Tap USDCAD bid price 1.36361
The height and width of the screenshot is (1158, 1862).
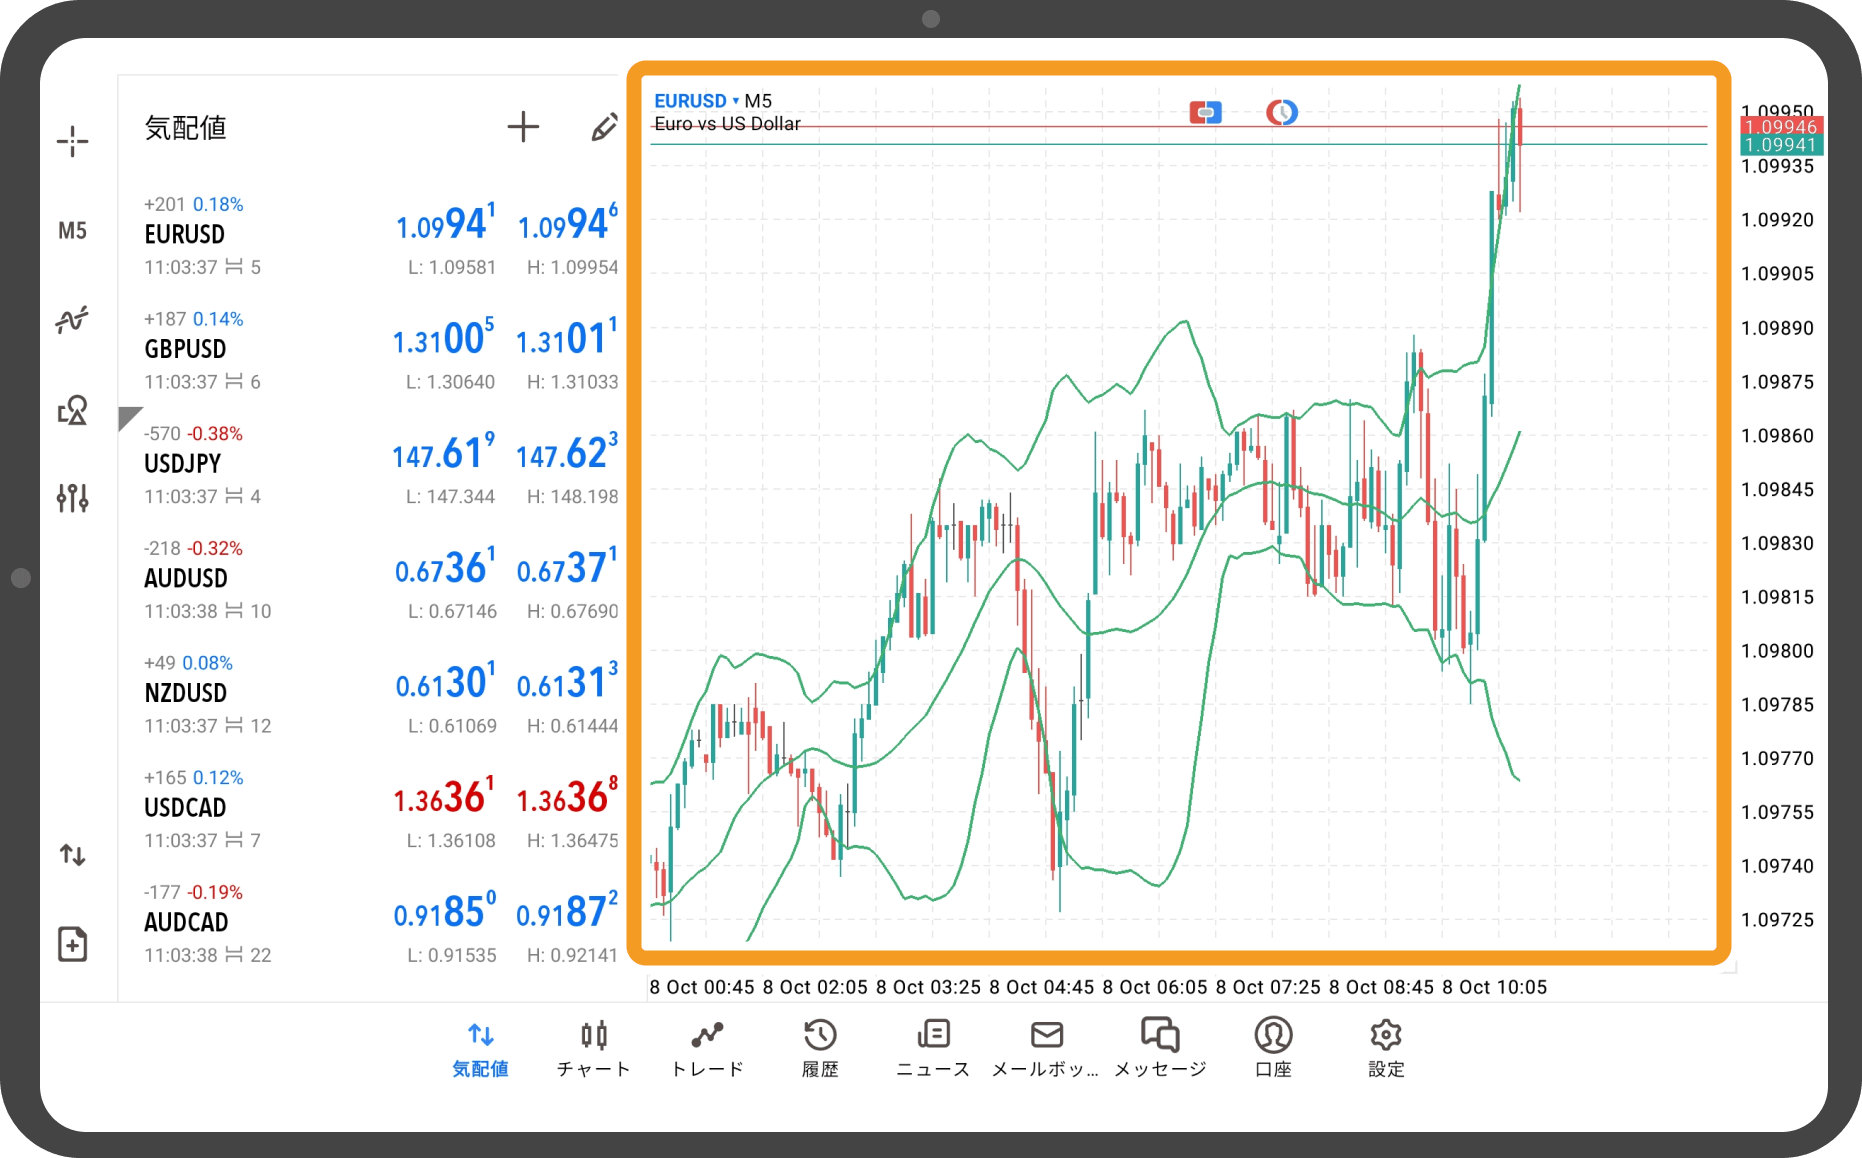coord(444,796)
